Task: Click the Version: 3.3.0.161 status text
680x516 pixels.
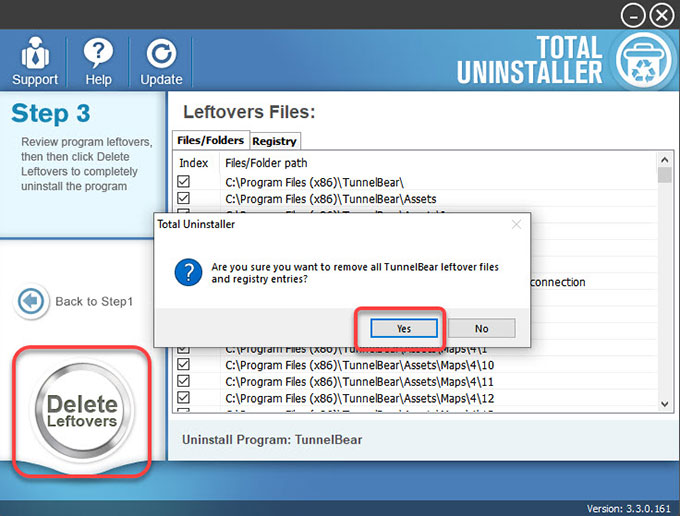Action: tap(629, 509)
